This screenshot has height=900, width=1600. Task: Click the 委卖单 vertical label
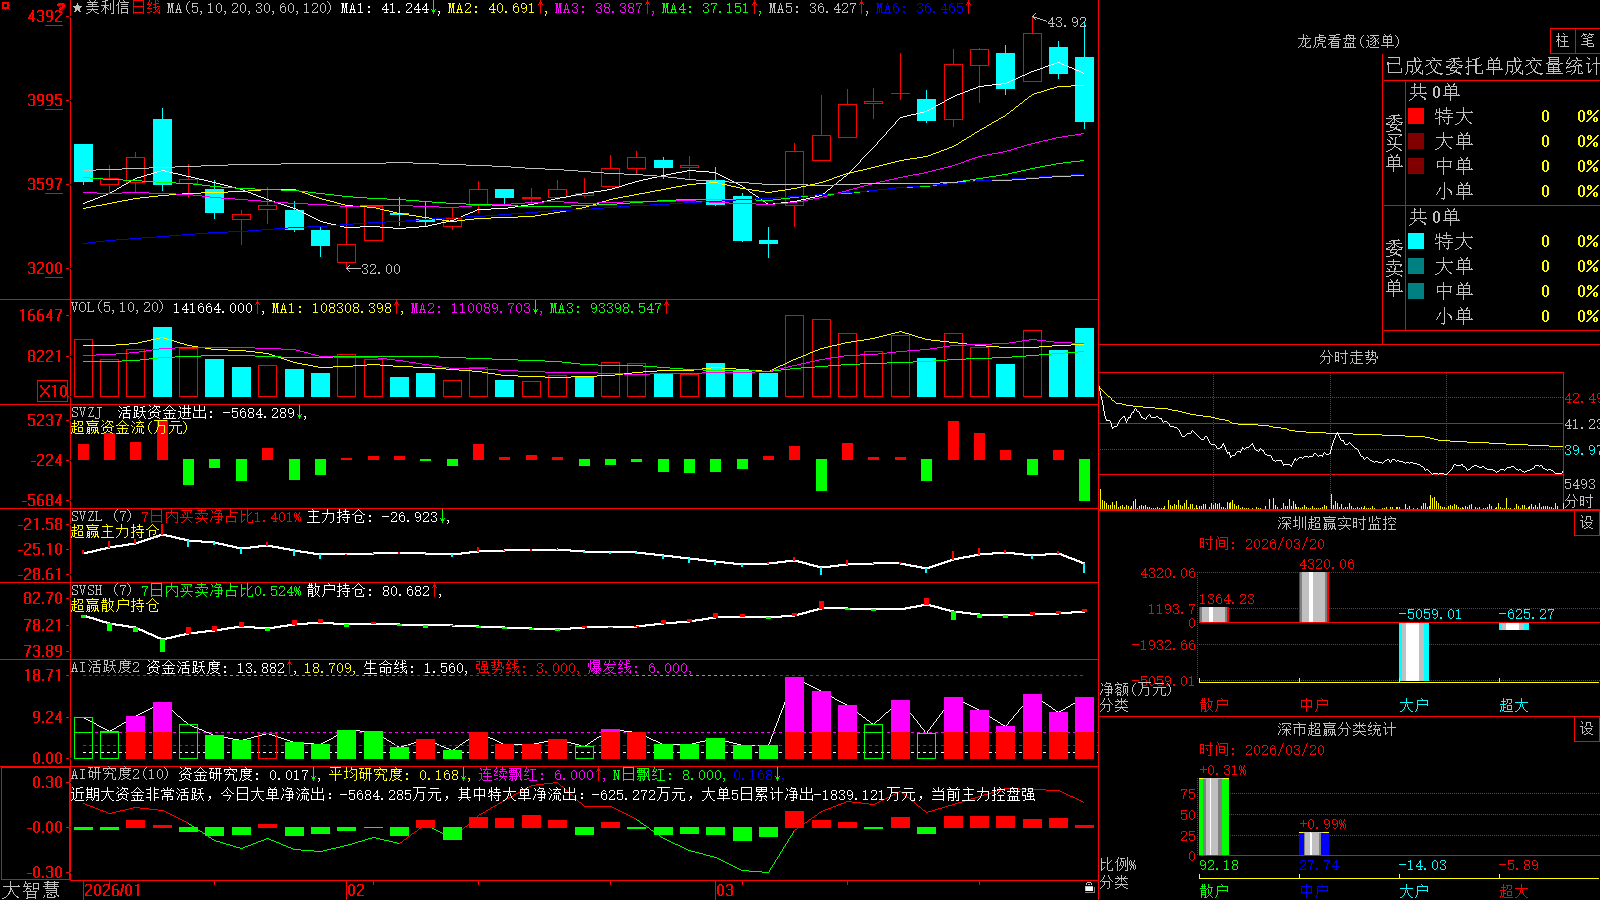click(1394, 267)
